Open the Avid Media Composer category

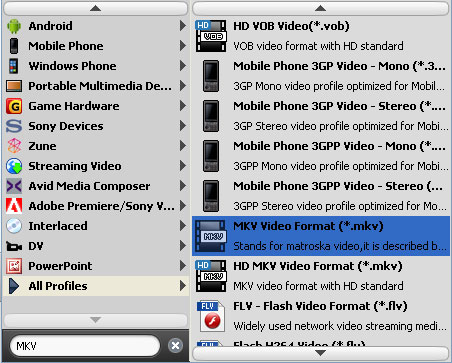[96, 186]
